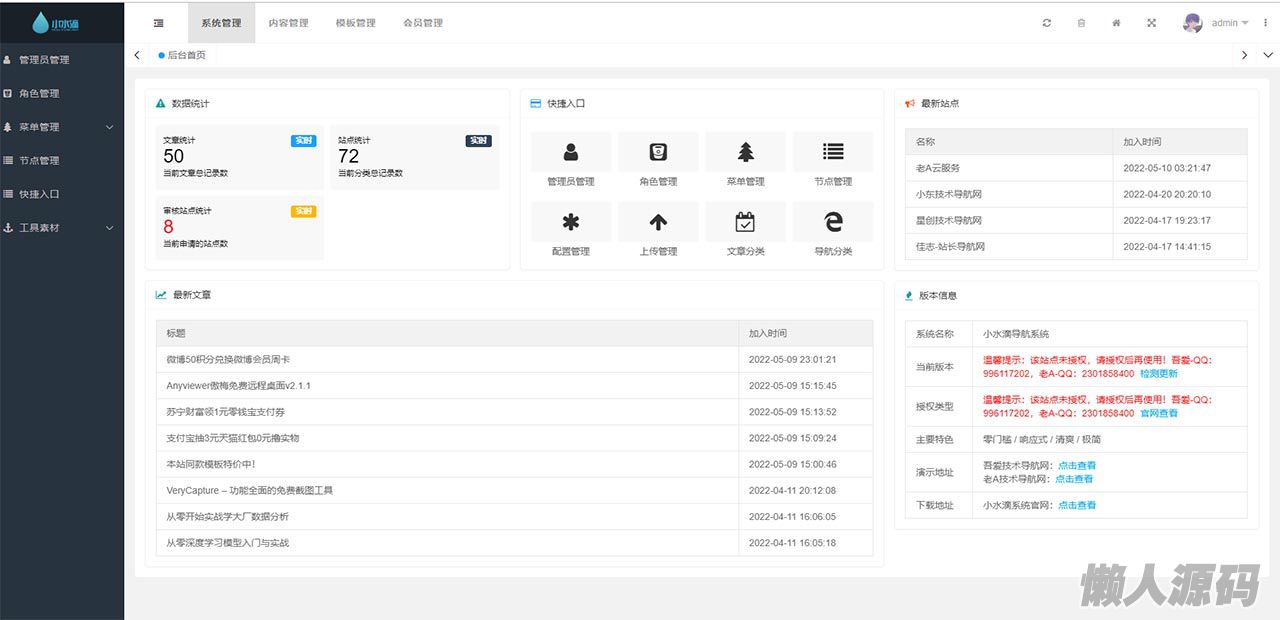The width and height of the screenshot is (1280, 620).
Task: Open 文章分类 calendar icon shortcut
Action: 746,222
